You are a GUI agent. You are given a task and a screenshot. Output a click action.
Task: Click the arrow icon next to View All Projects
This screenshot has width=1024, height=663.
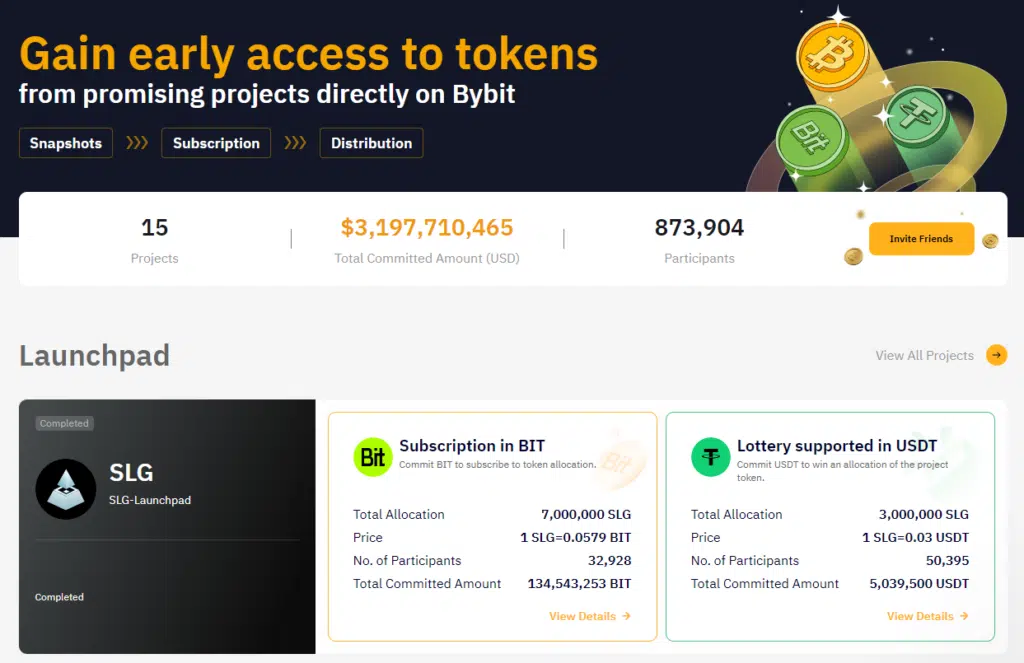[x=997, y=355]
